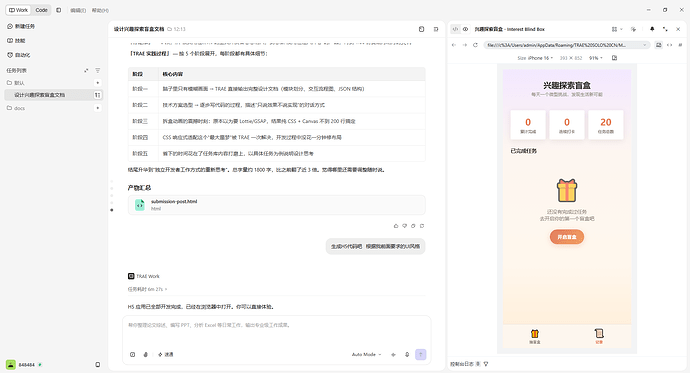Open the 编辑 menu in top bar
690x373 pixels.
78,11
